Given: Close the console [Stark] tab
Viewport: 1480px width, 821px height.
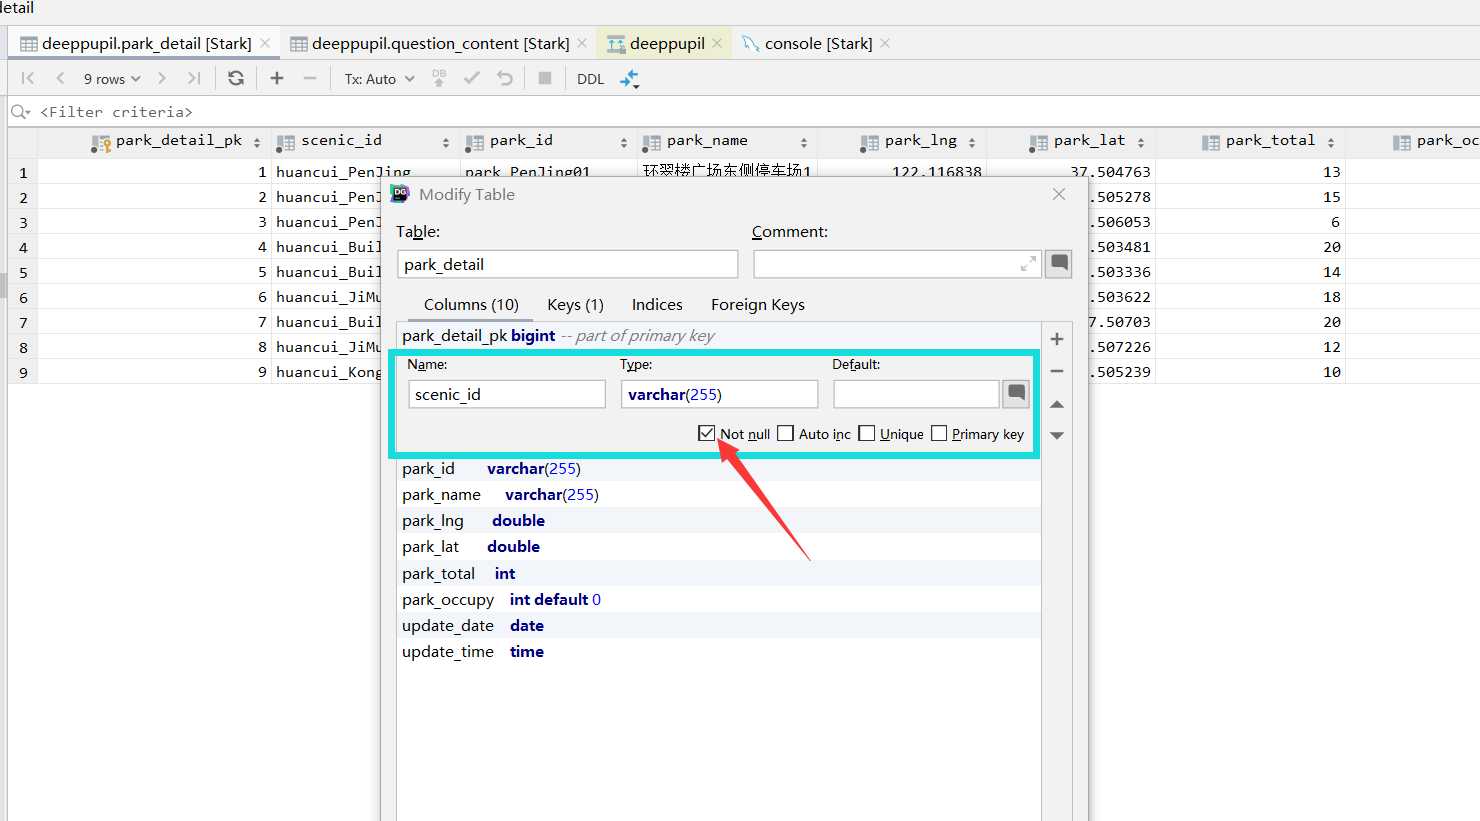Looking at the screenshot, I should tap(885, 43).
